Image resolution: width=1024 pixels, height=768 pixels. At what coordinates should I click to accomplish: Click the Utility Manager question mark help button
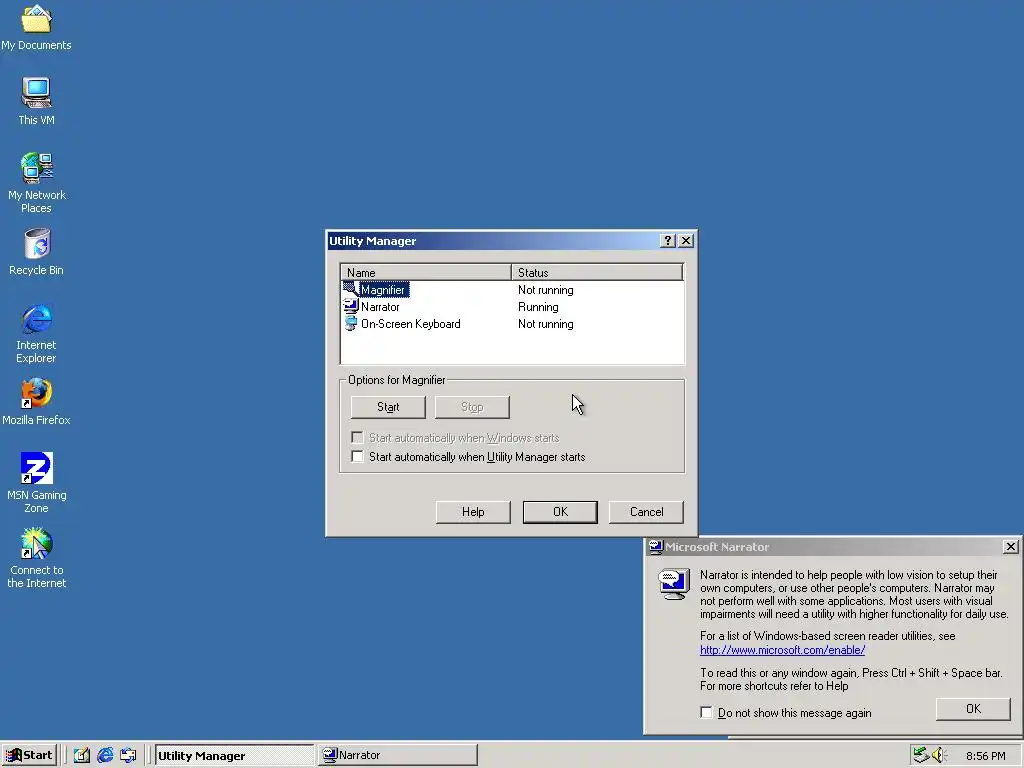click(667, 240)
